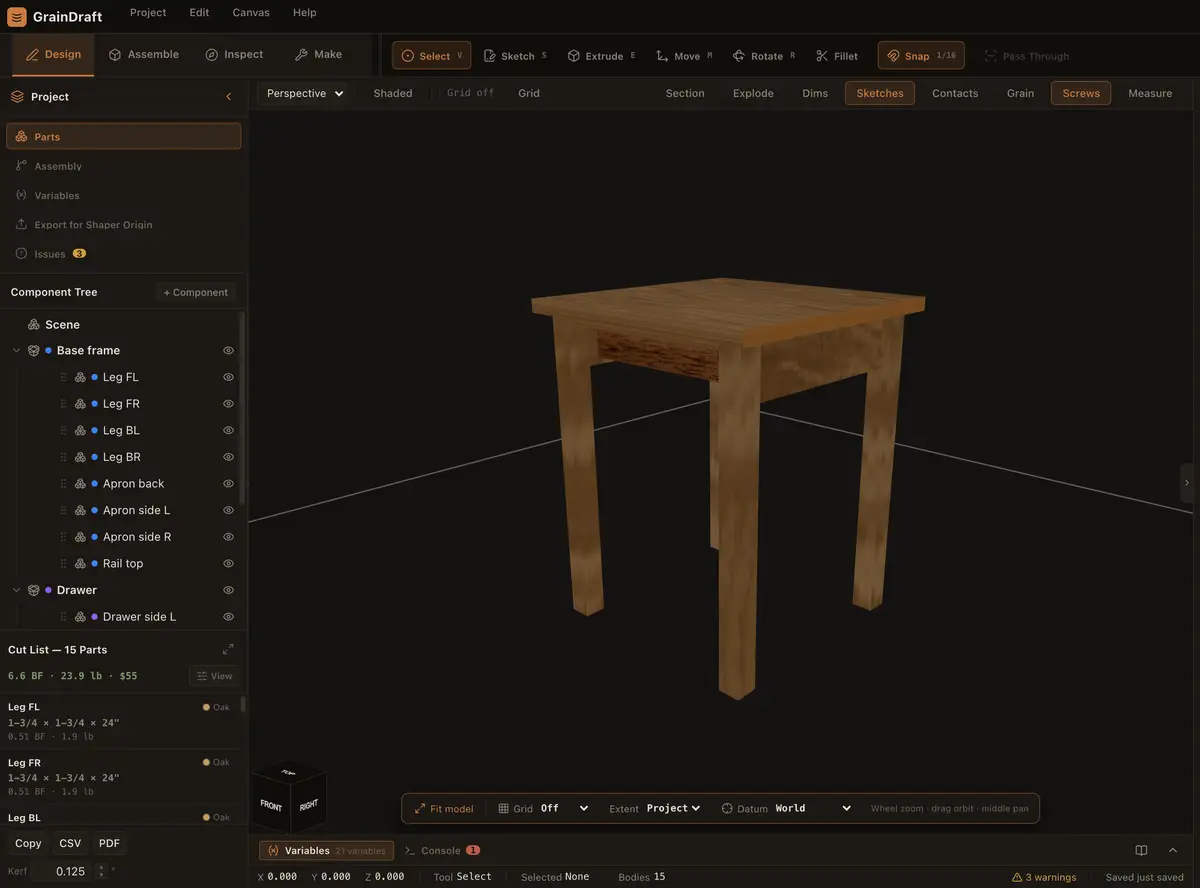The height and width of the screenshot is (888, 1200).
Task: Switch to the Inspect tab
Action: (x=234, y=54)
